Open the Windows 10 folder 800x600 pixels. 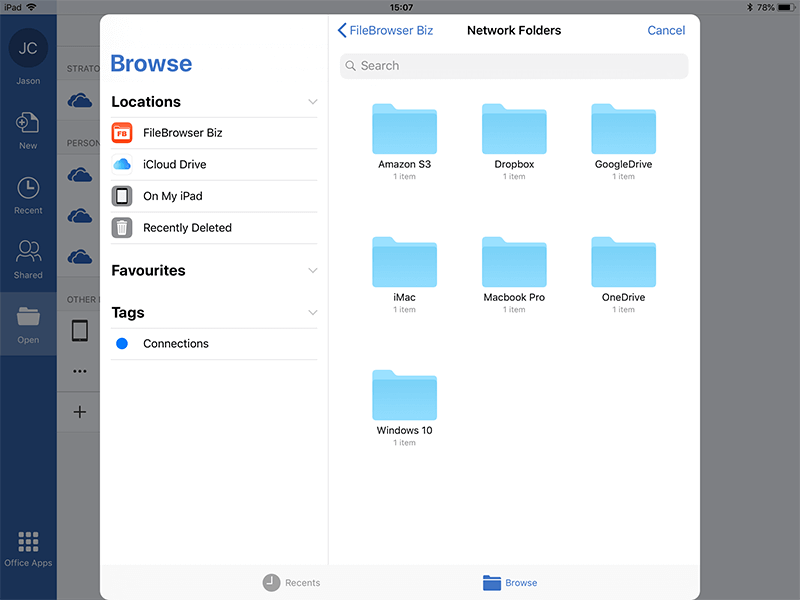[405, 395]
